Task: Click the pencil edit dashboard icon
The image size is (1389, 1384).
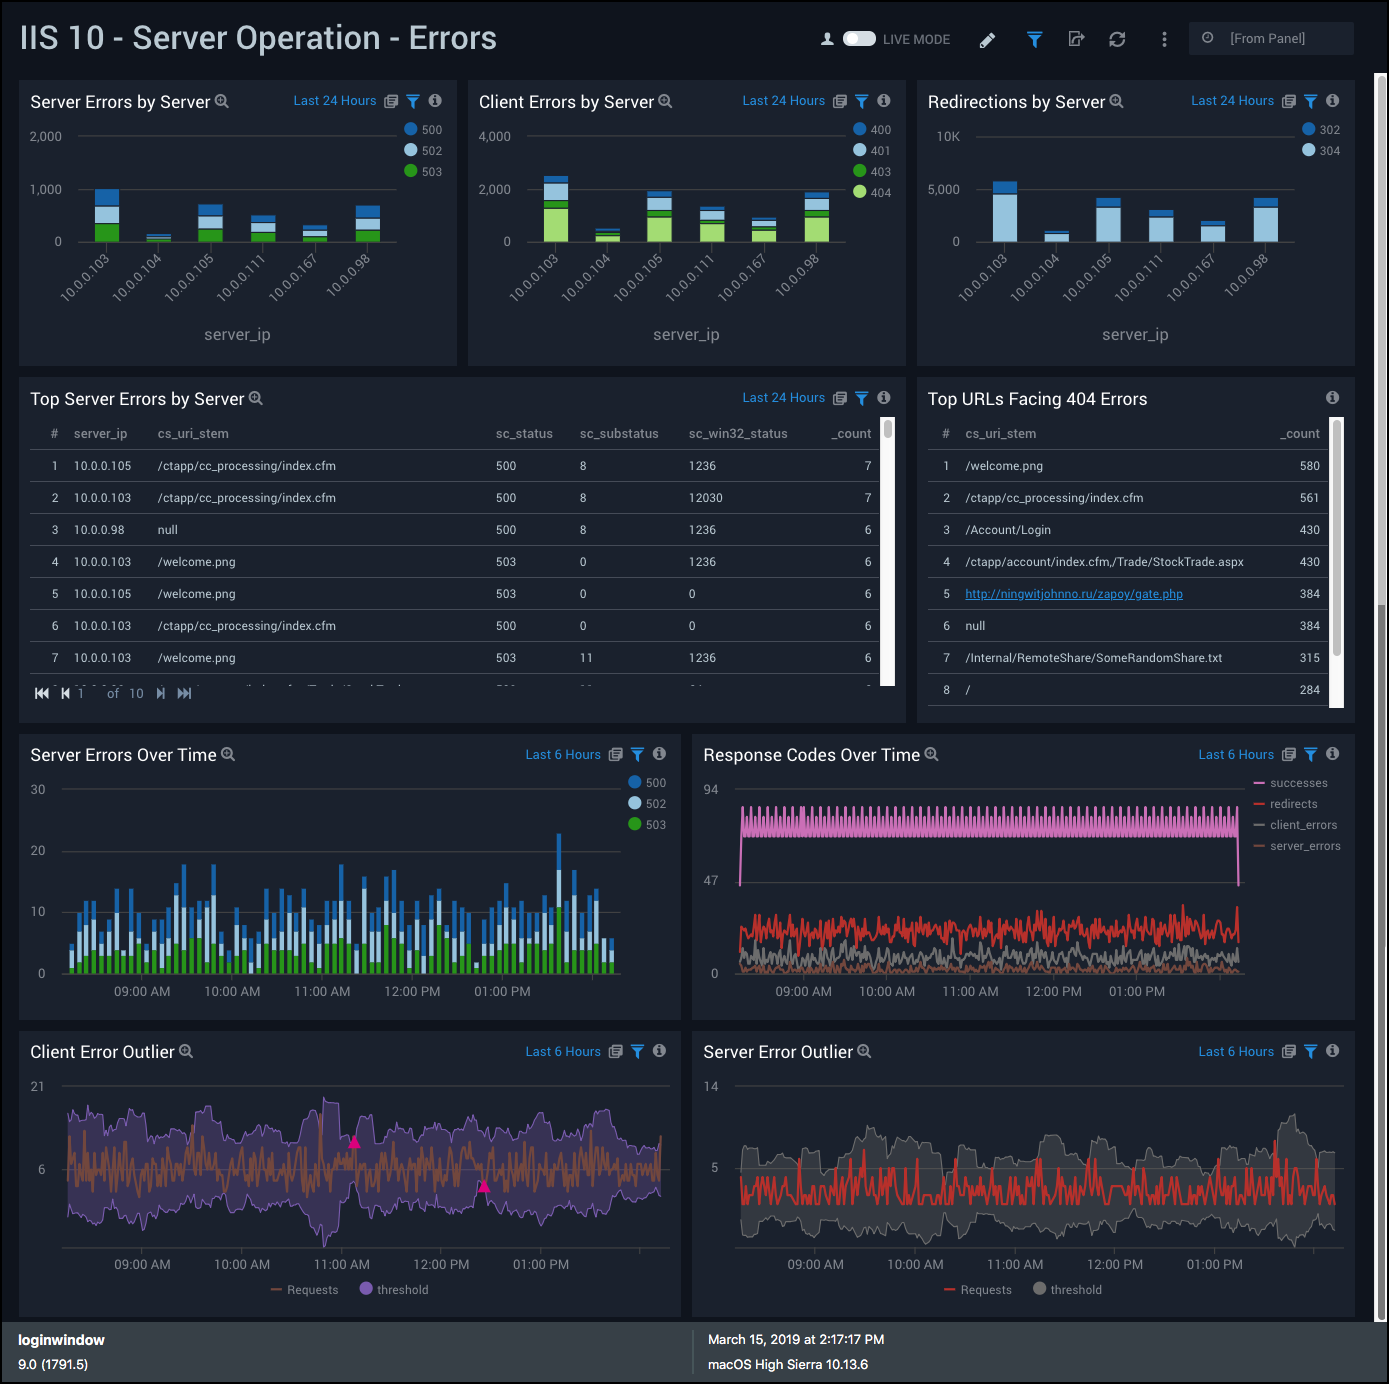Action: [987, 40]
